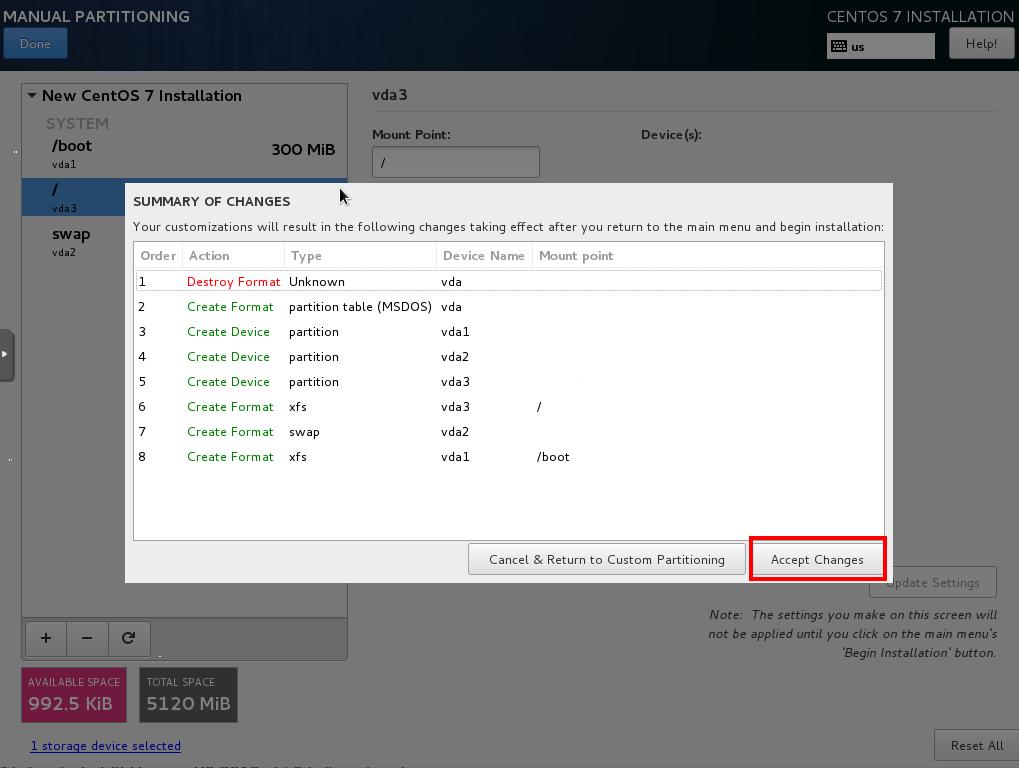This screenshot has height=768, width=1019.
Task: Select the Destroy Format row
Action: click(509, 281)
